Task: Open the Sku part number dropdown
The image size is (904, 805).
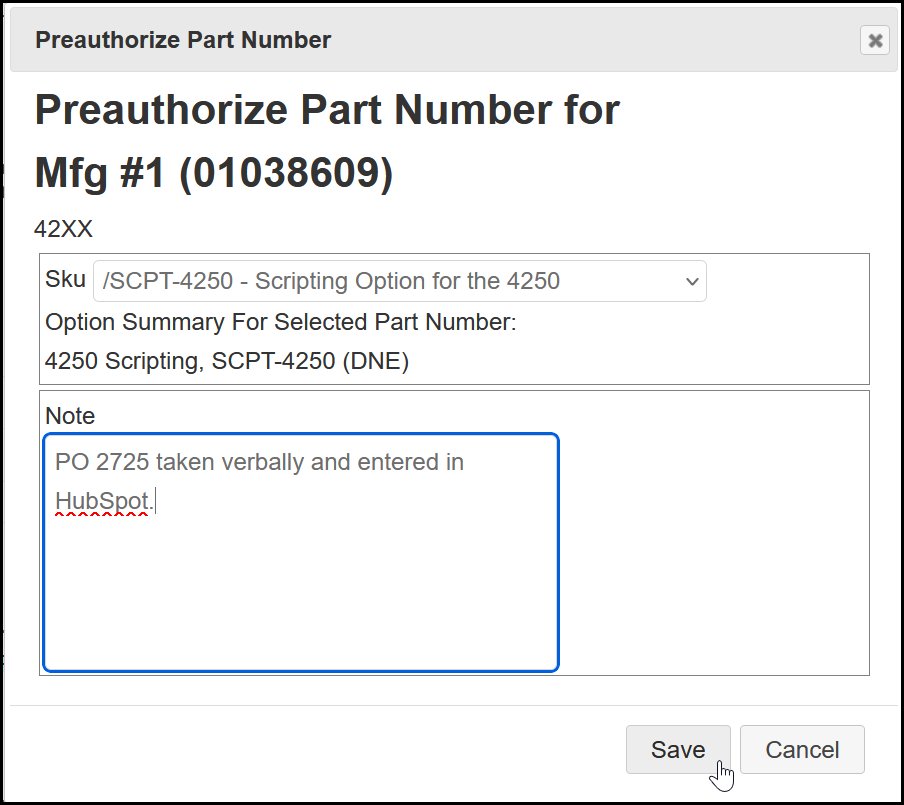Action: [x=399, y=281]
